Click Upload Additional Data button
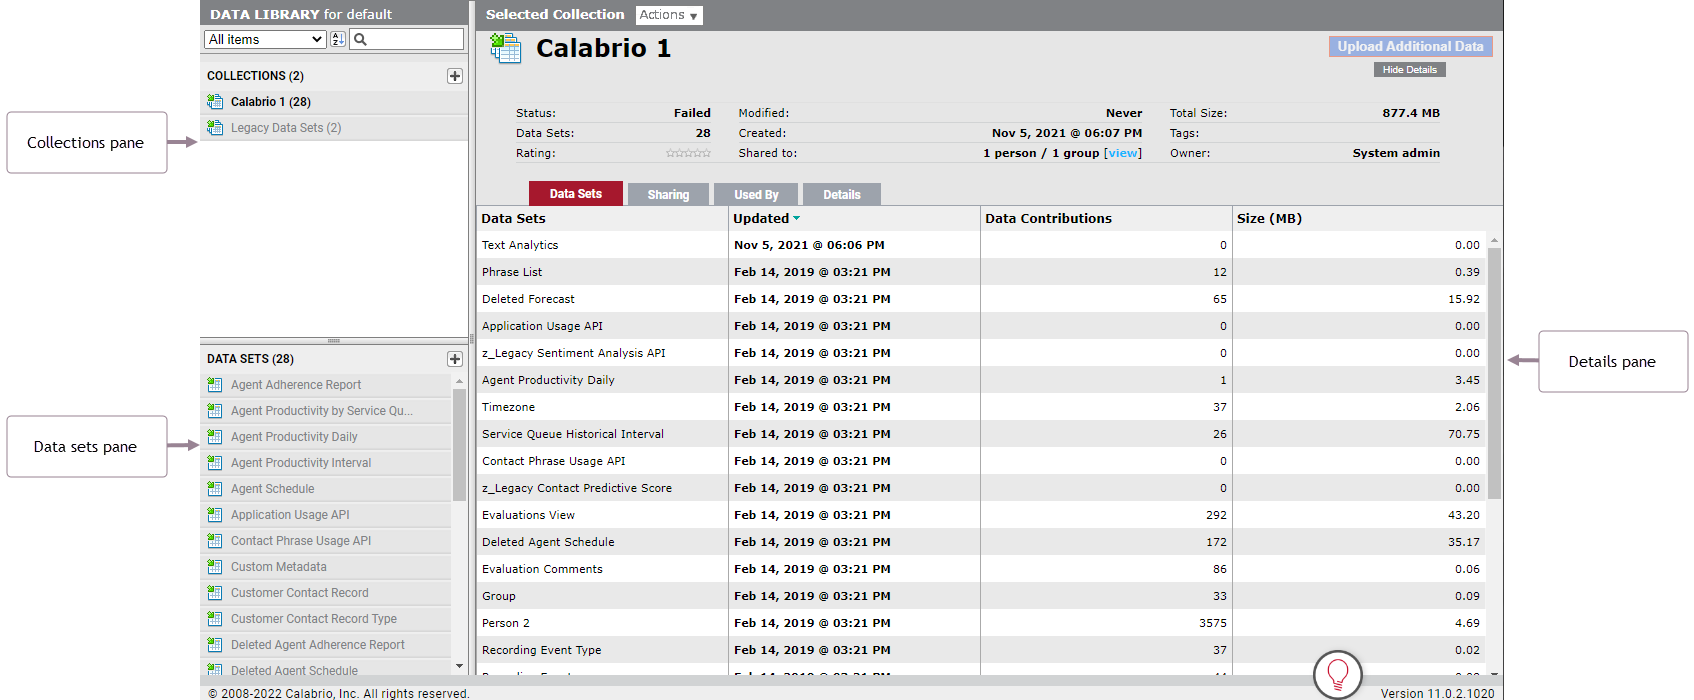 point(1410,47)
